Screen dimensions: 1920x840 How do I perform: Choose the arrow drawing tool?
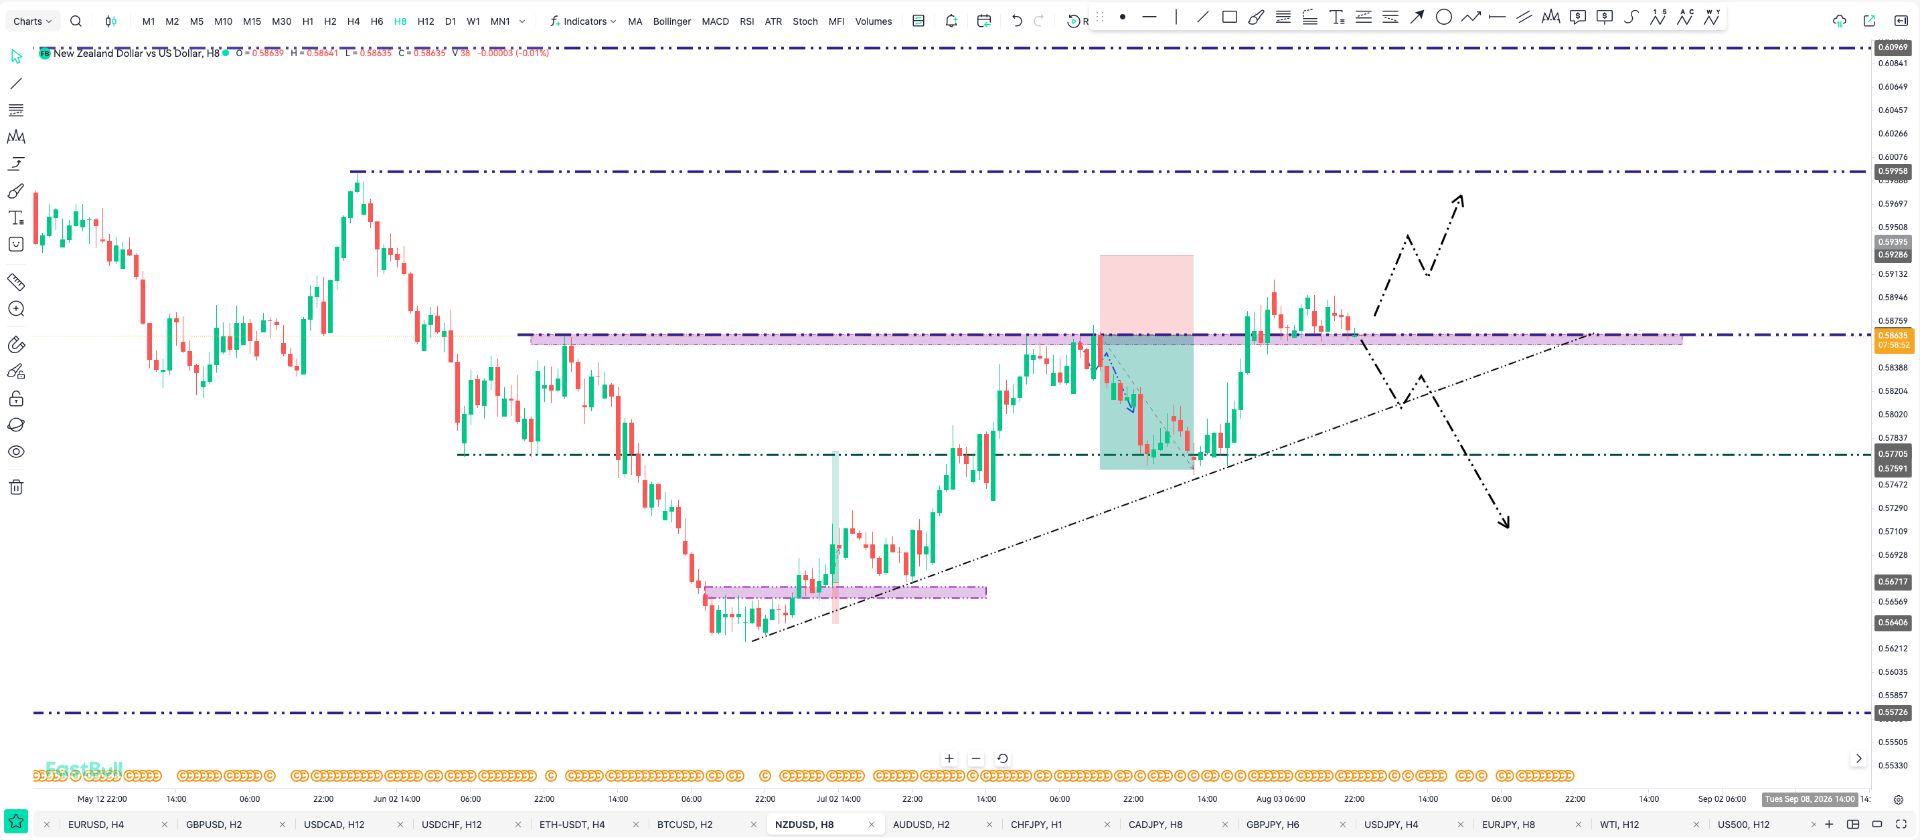[x=1417, y=17]
